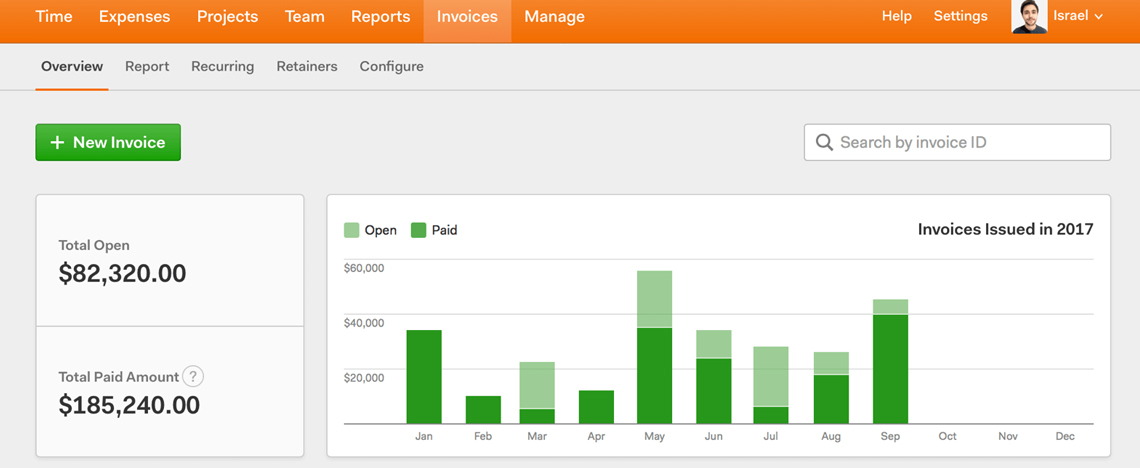Image resolution: width=1140 pixels, height=468 pixels.
Task: Click the March open bar segment
Action: 537,385
